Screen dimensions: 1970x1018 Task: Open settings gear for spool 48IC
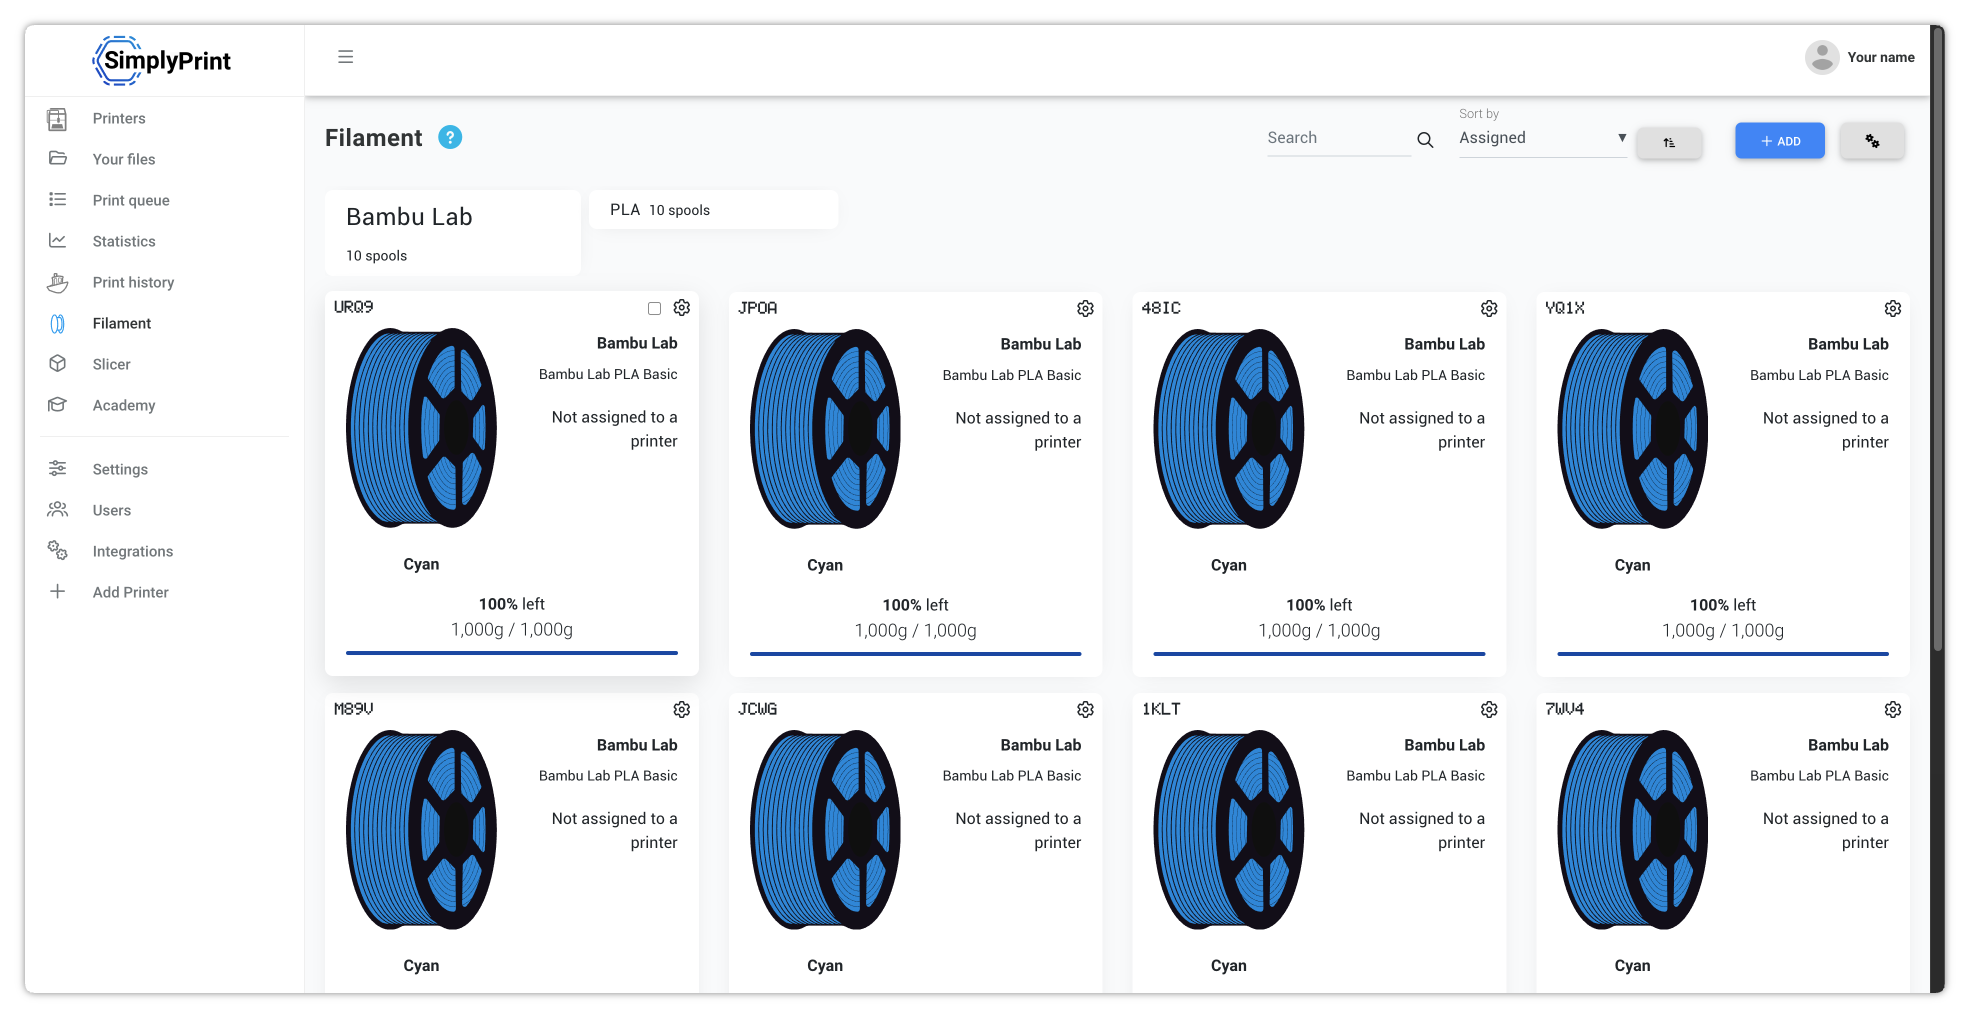point(1489,309)
